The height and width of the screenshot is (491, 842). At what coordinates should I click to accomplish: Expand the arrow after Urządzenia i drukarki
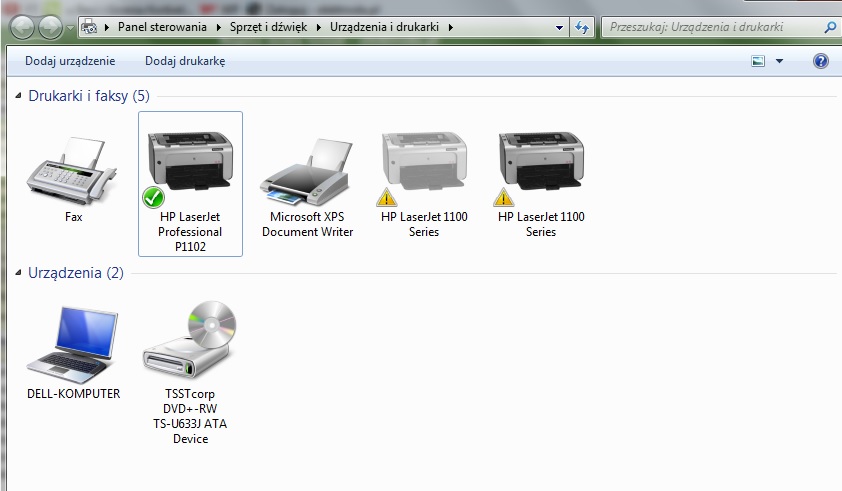tap(450, 27)
